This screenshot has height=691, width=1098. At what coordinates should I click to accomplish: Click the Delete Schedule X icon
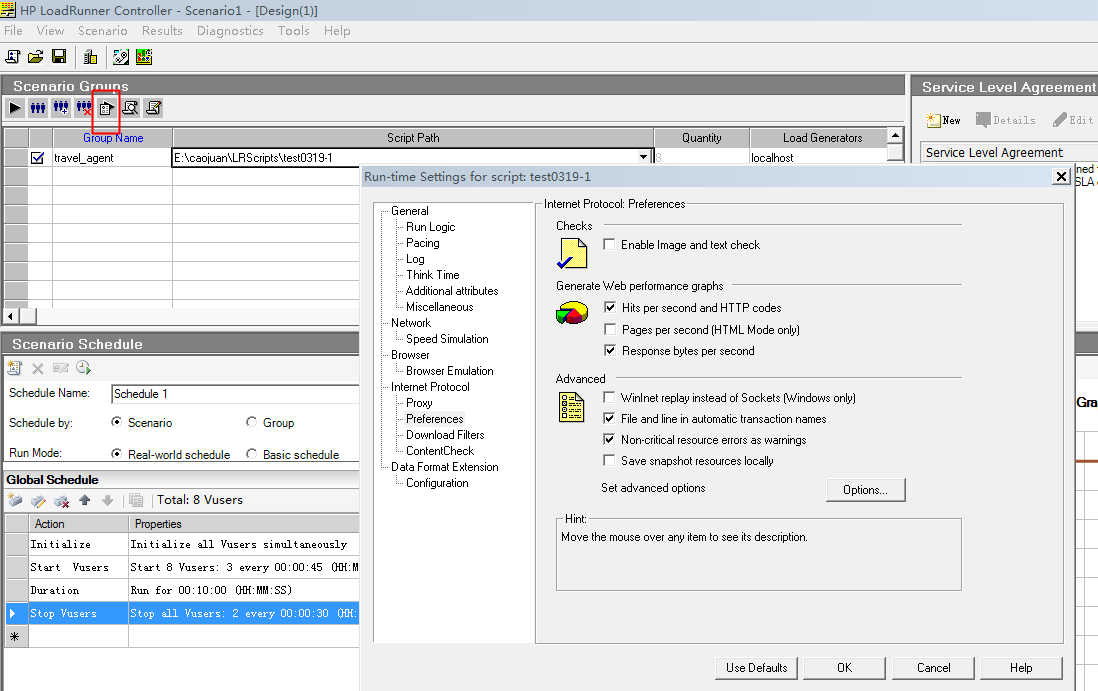click(38, 368)
